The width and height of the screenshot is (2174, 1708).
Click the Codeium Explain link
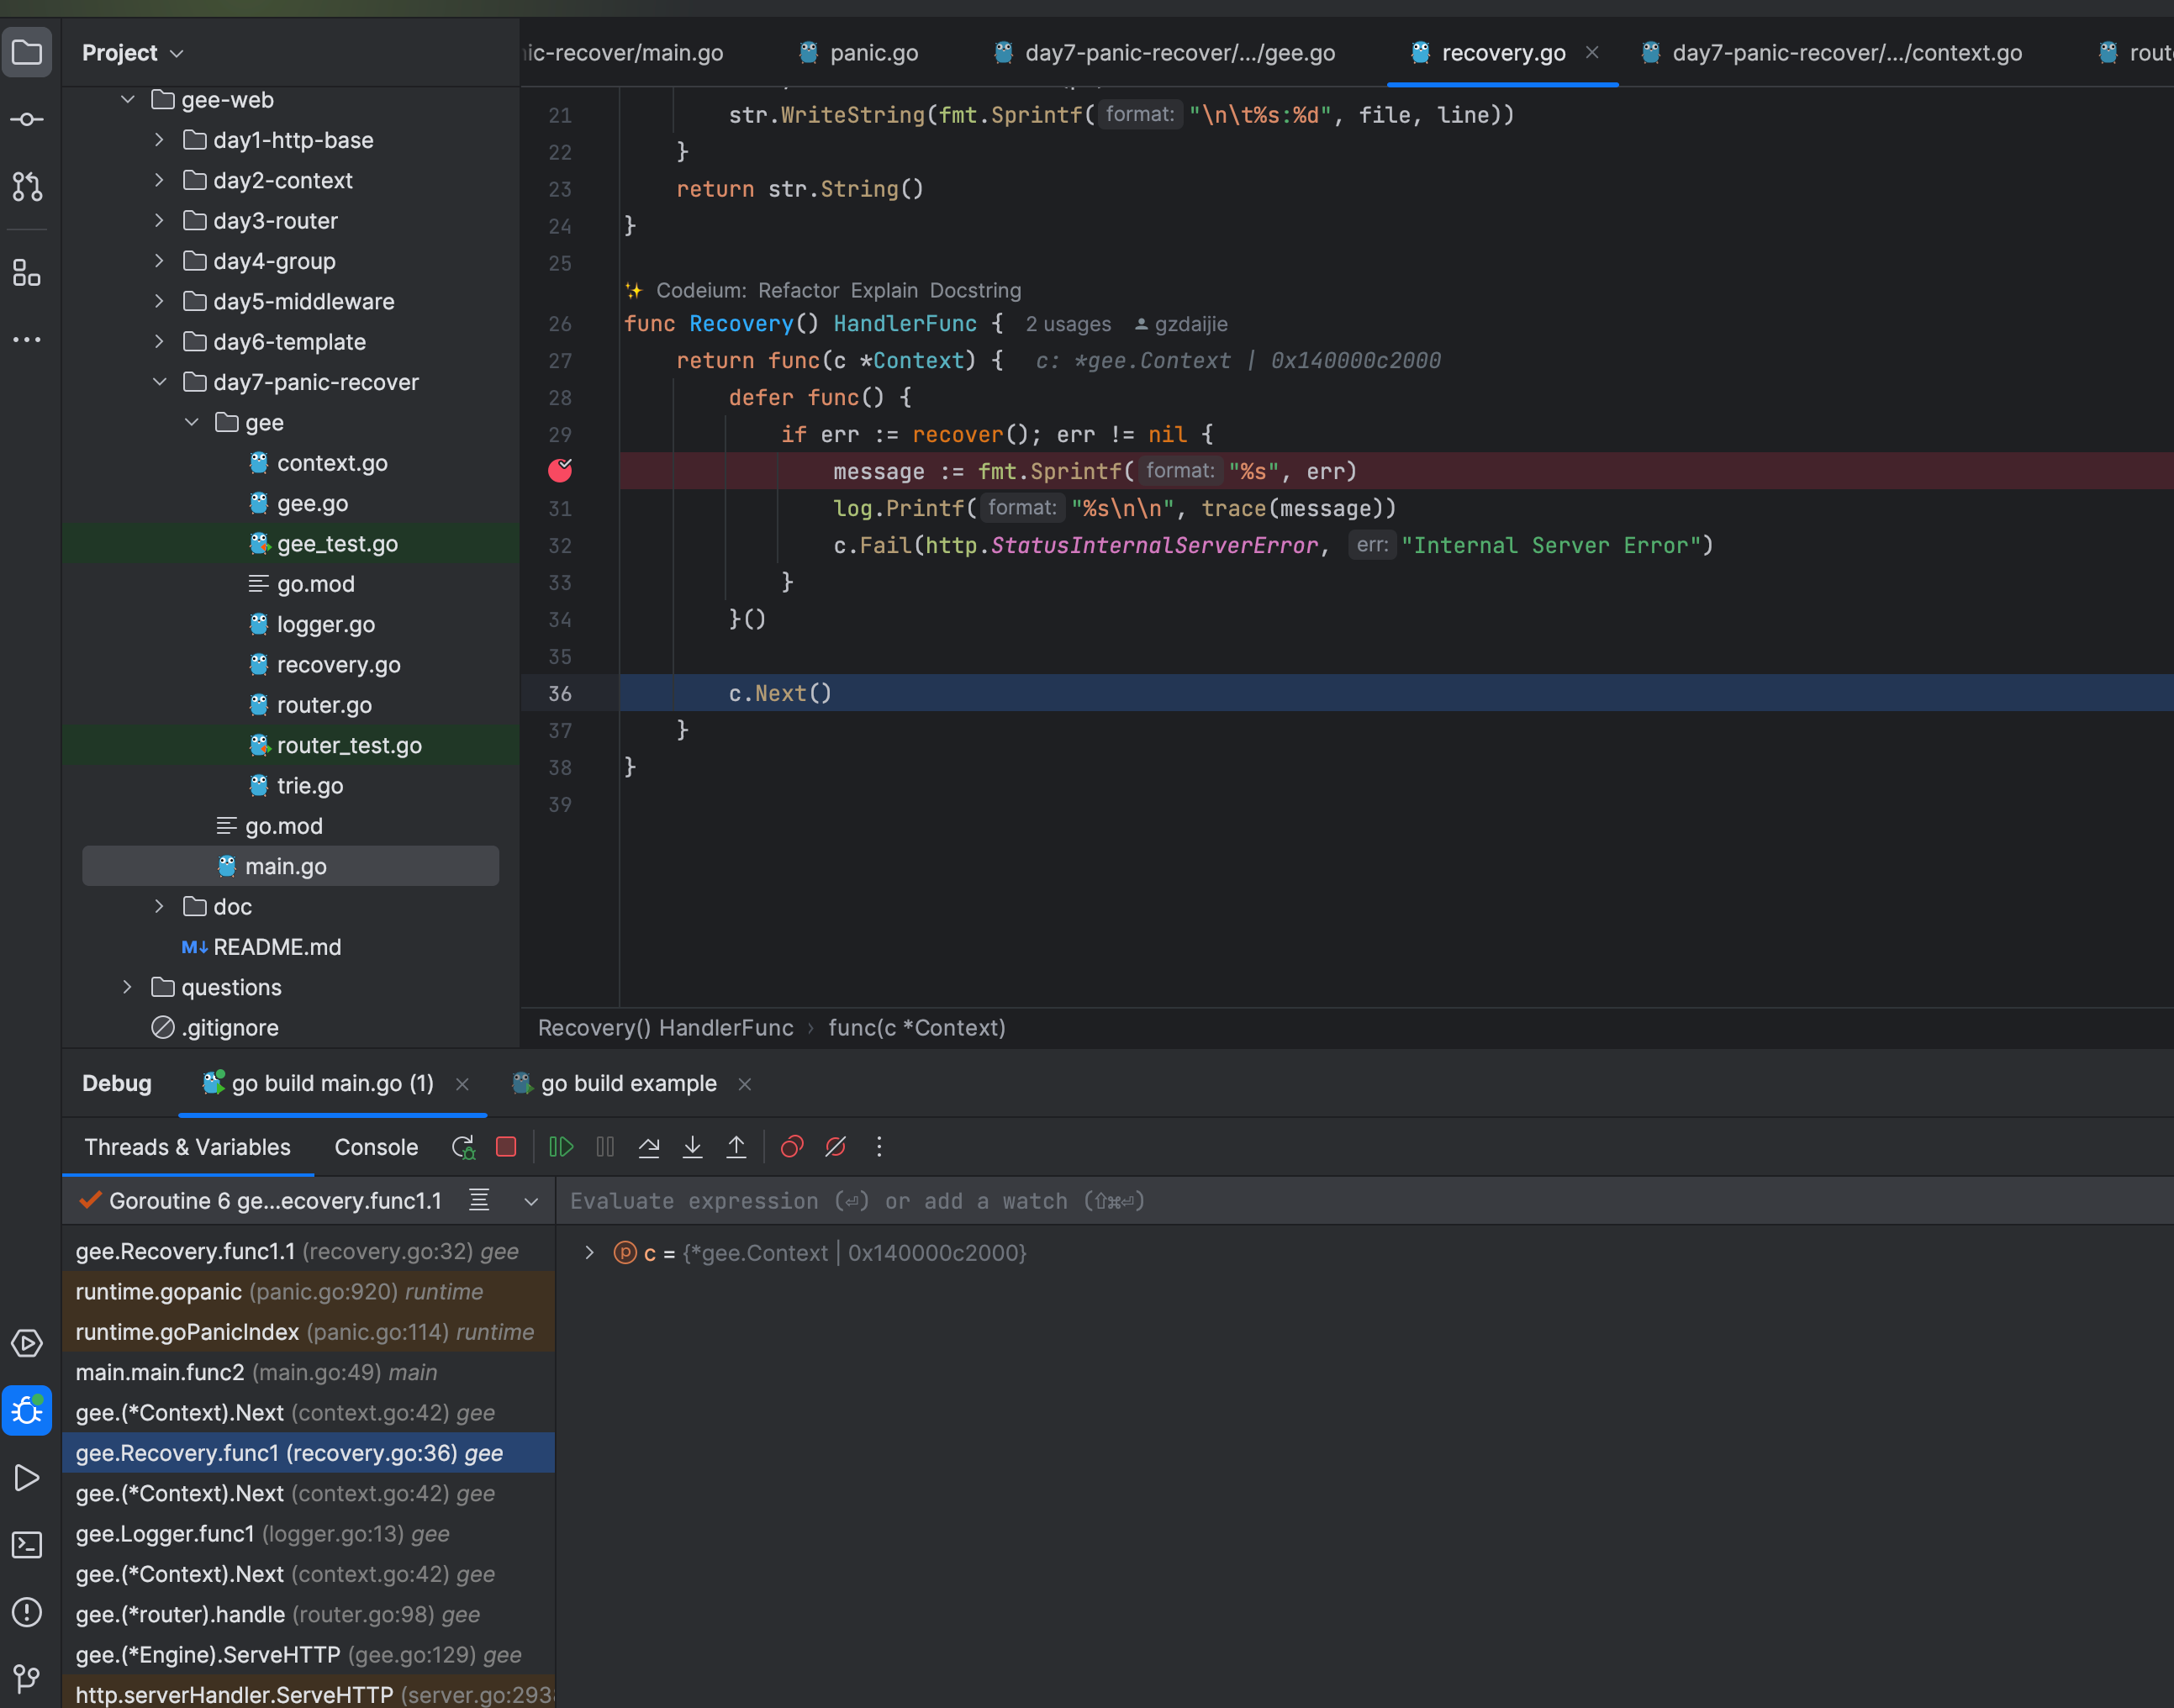point(884,290)
